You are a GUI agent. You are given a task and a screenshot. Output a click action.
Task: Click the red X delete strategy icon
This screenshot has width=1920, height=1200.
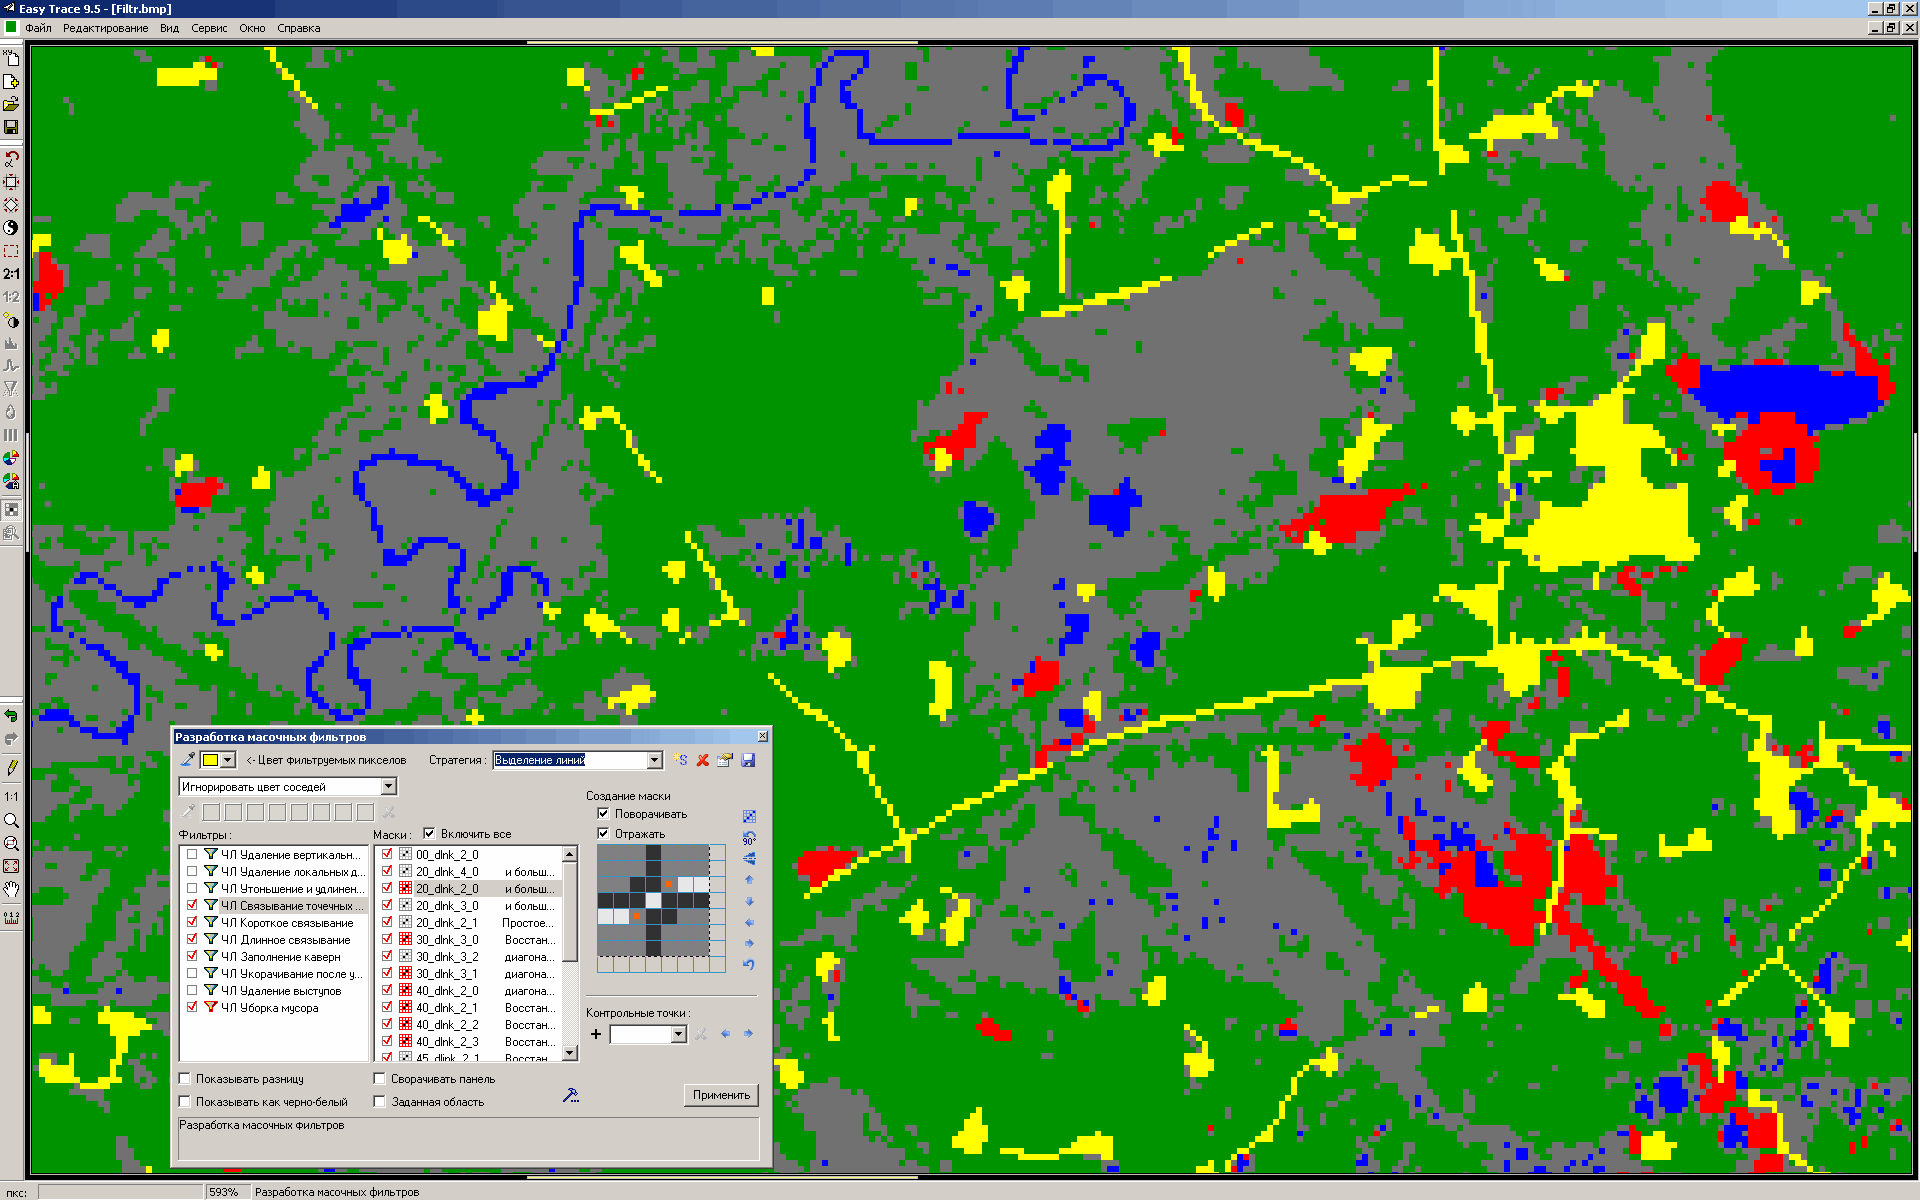click(703, 760)
